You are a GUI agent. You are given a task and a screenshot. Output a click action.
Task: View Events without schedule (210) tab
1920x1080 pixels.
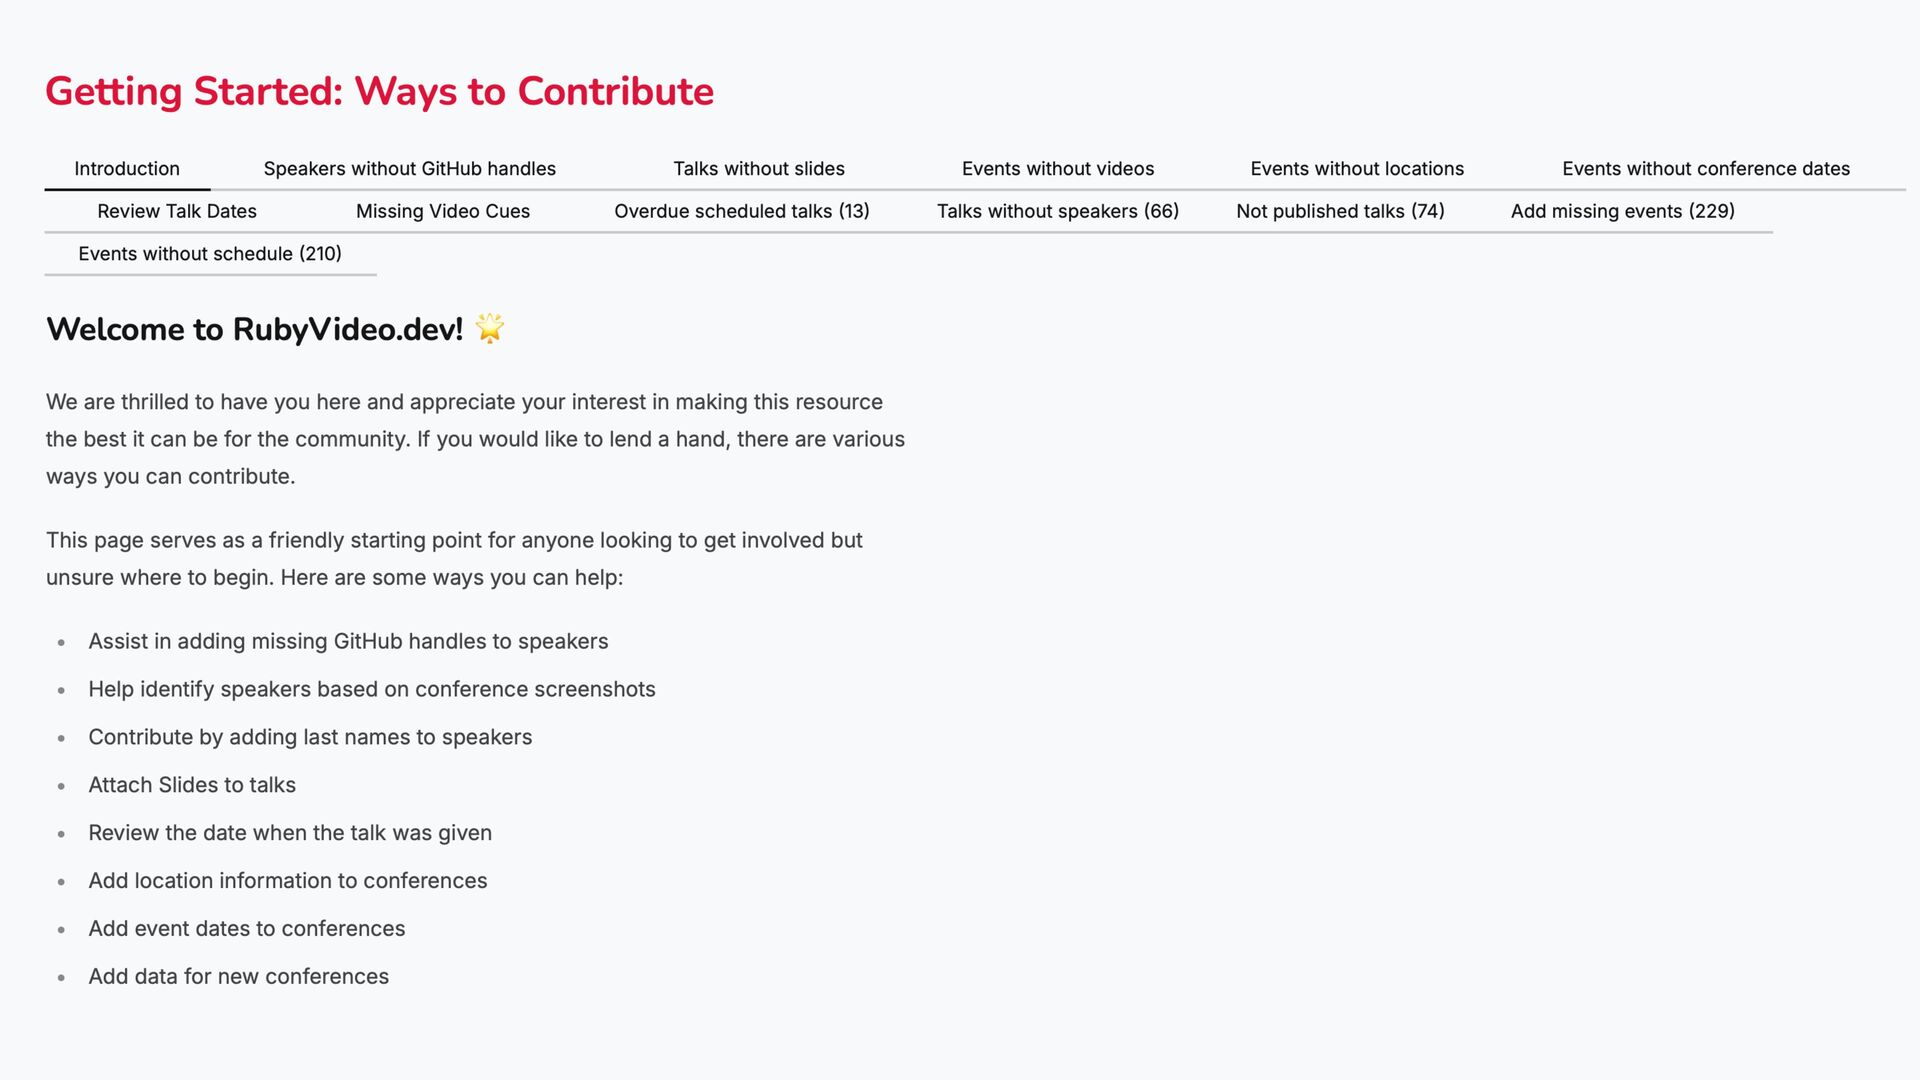210,254
